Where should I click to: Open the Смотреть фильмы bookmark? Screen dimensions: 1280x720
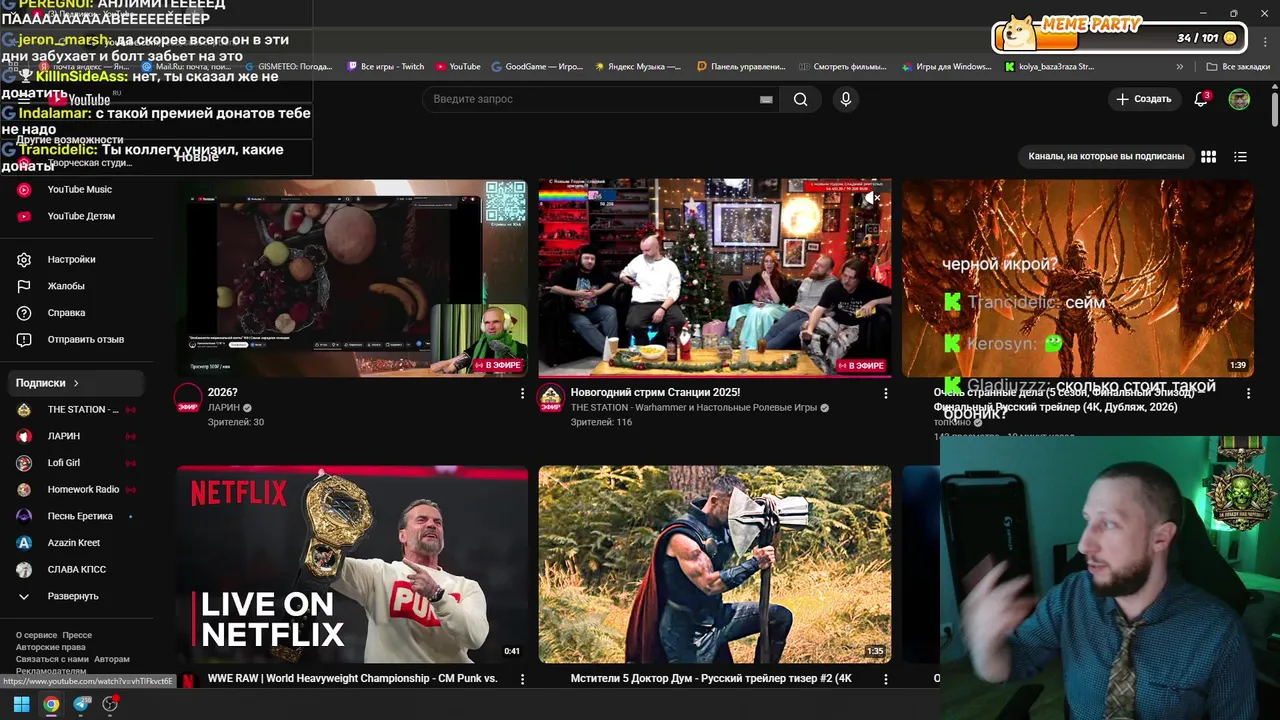843,67
